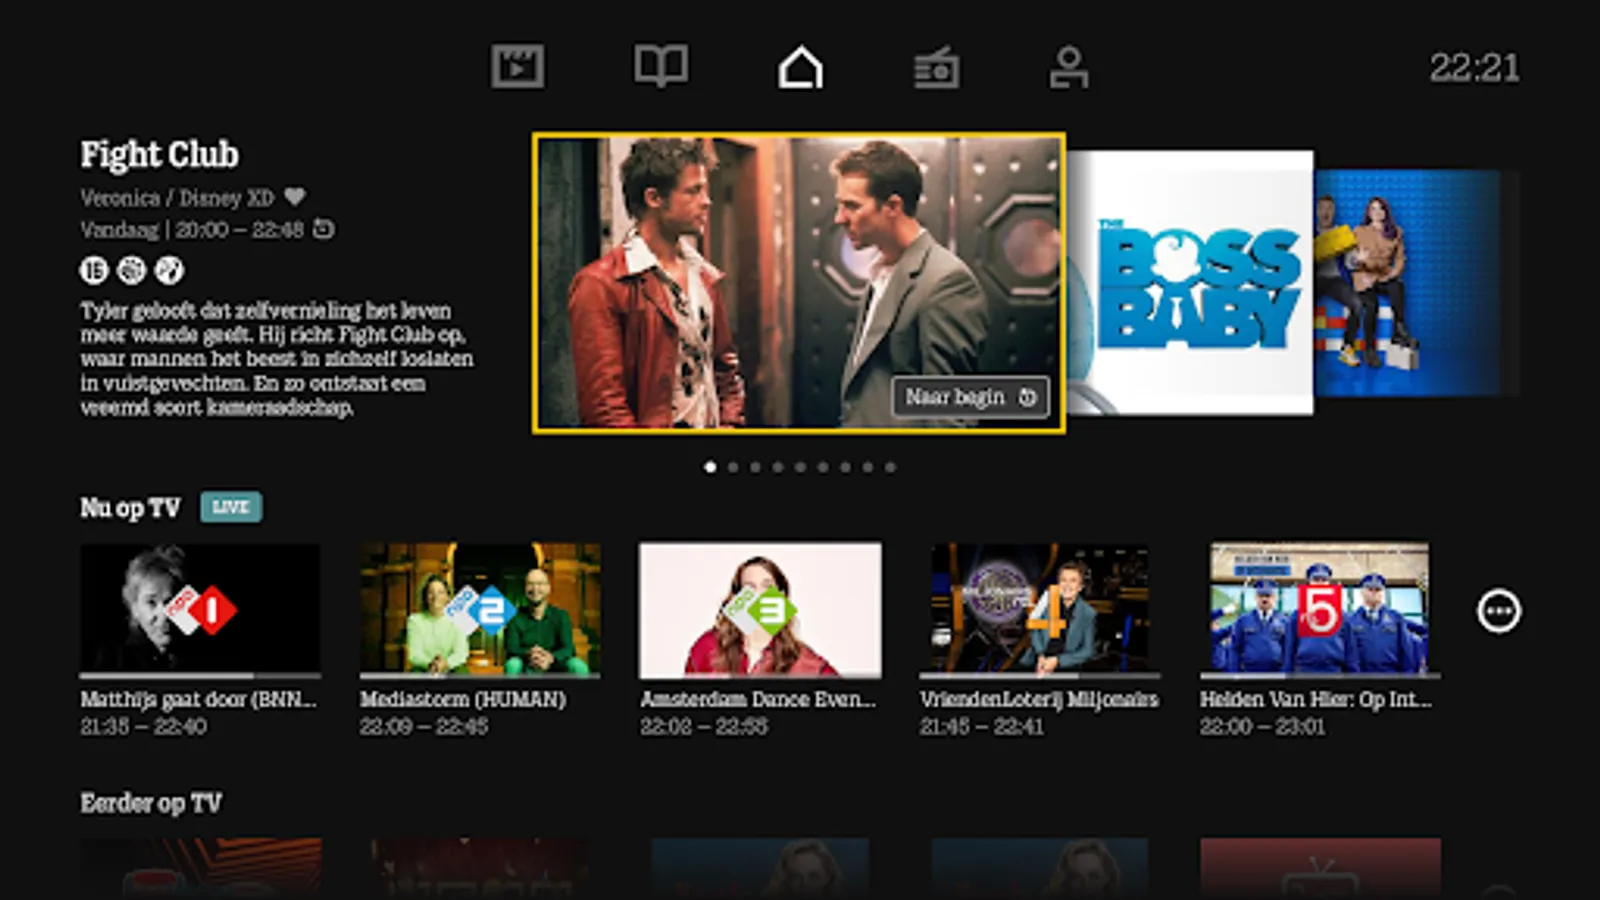Screen dimensions: 1600x900
Task: Go to the Home tab icon
Action: tap(801, 67)
